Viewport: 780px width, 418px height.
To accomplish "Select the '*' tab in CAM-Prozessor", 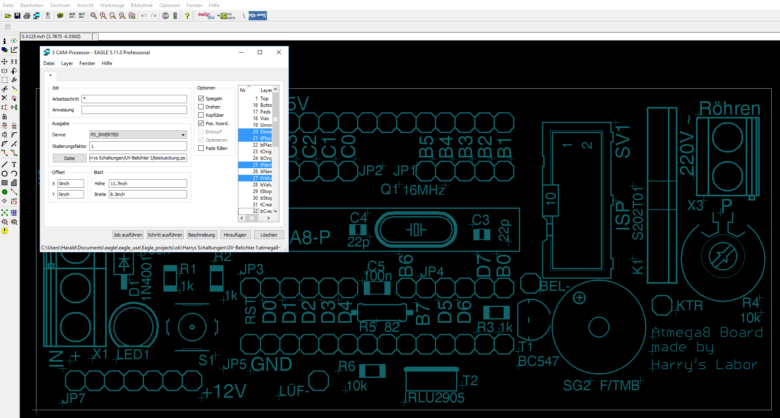I will point(50,76).
